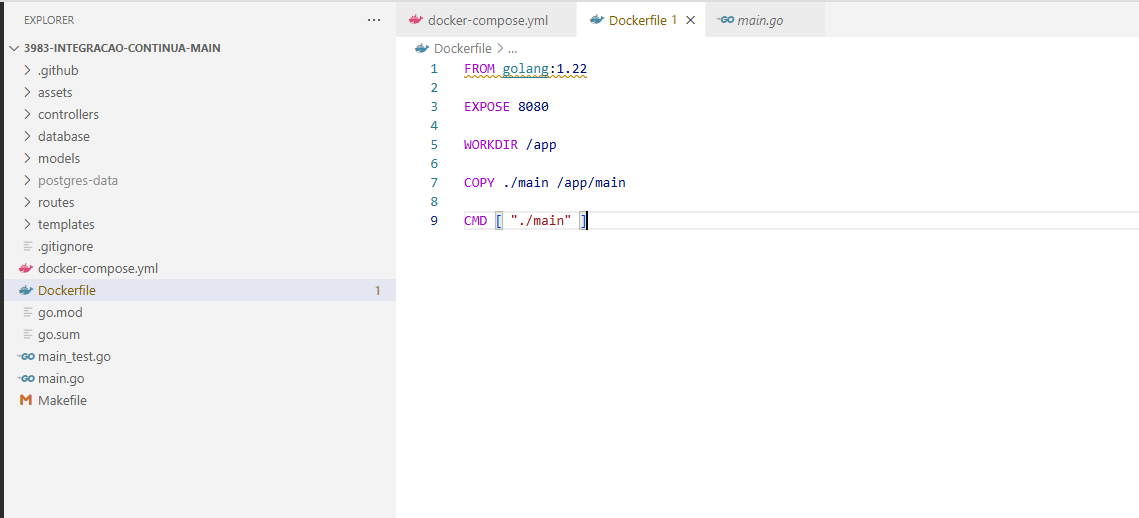Click the go.mod file icon

coord(28,312)
